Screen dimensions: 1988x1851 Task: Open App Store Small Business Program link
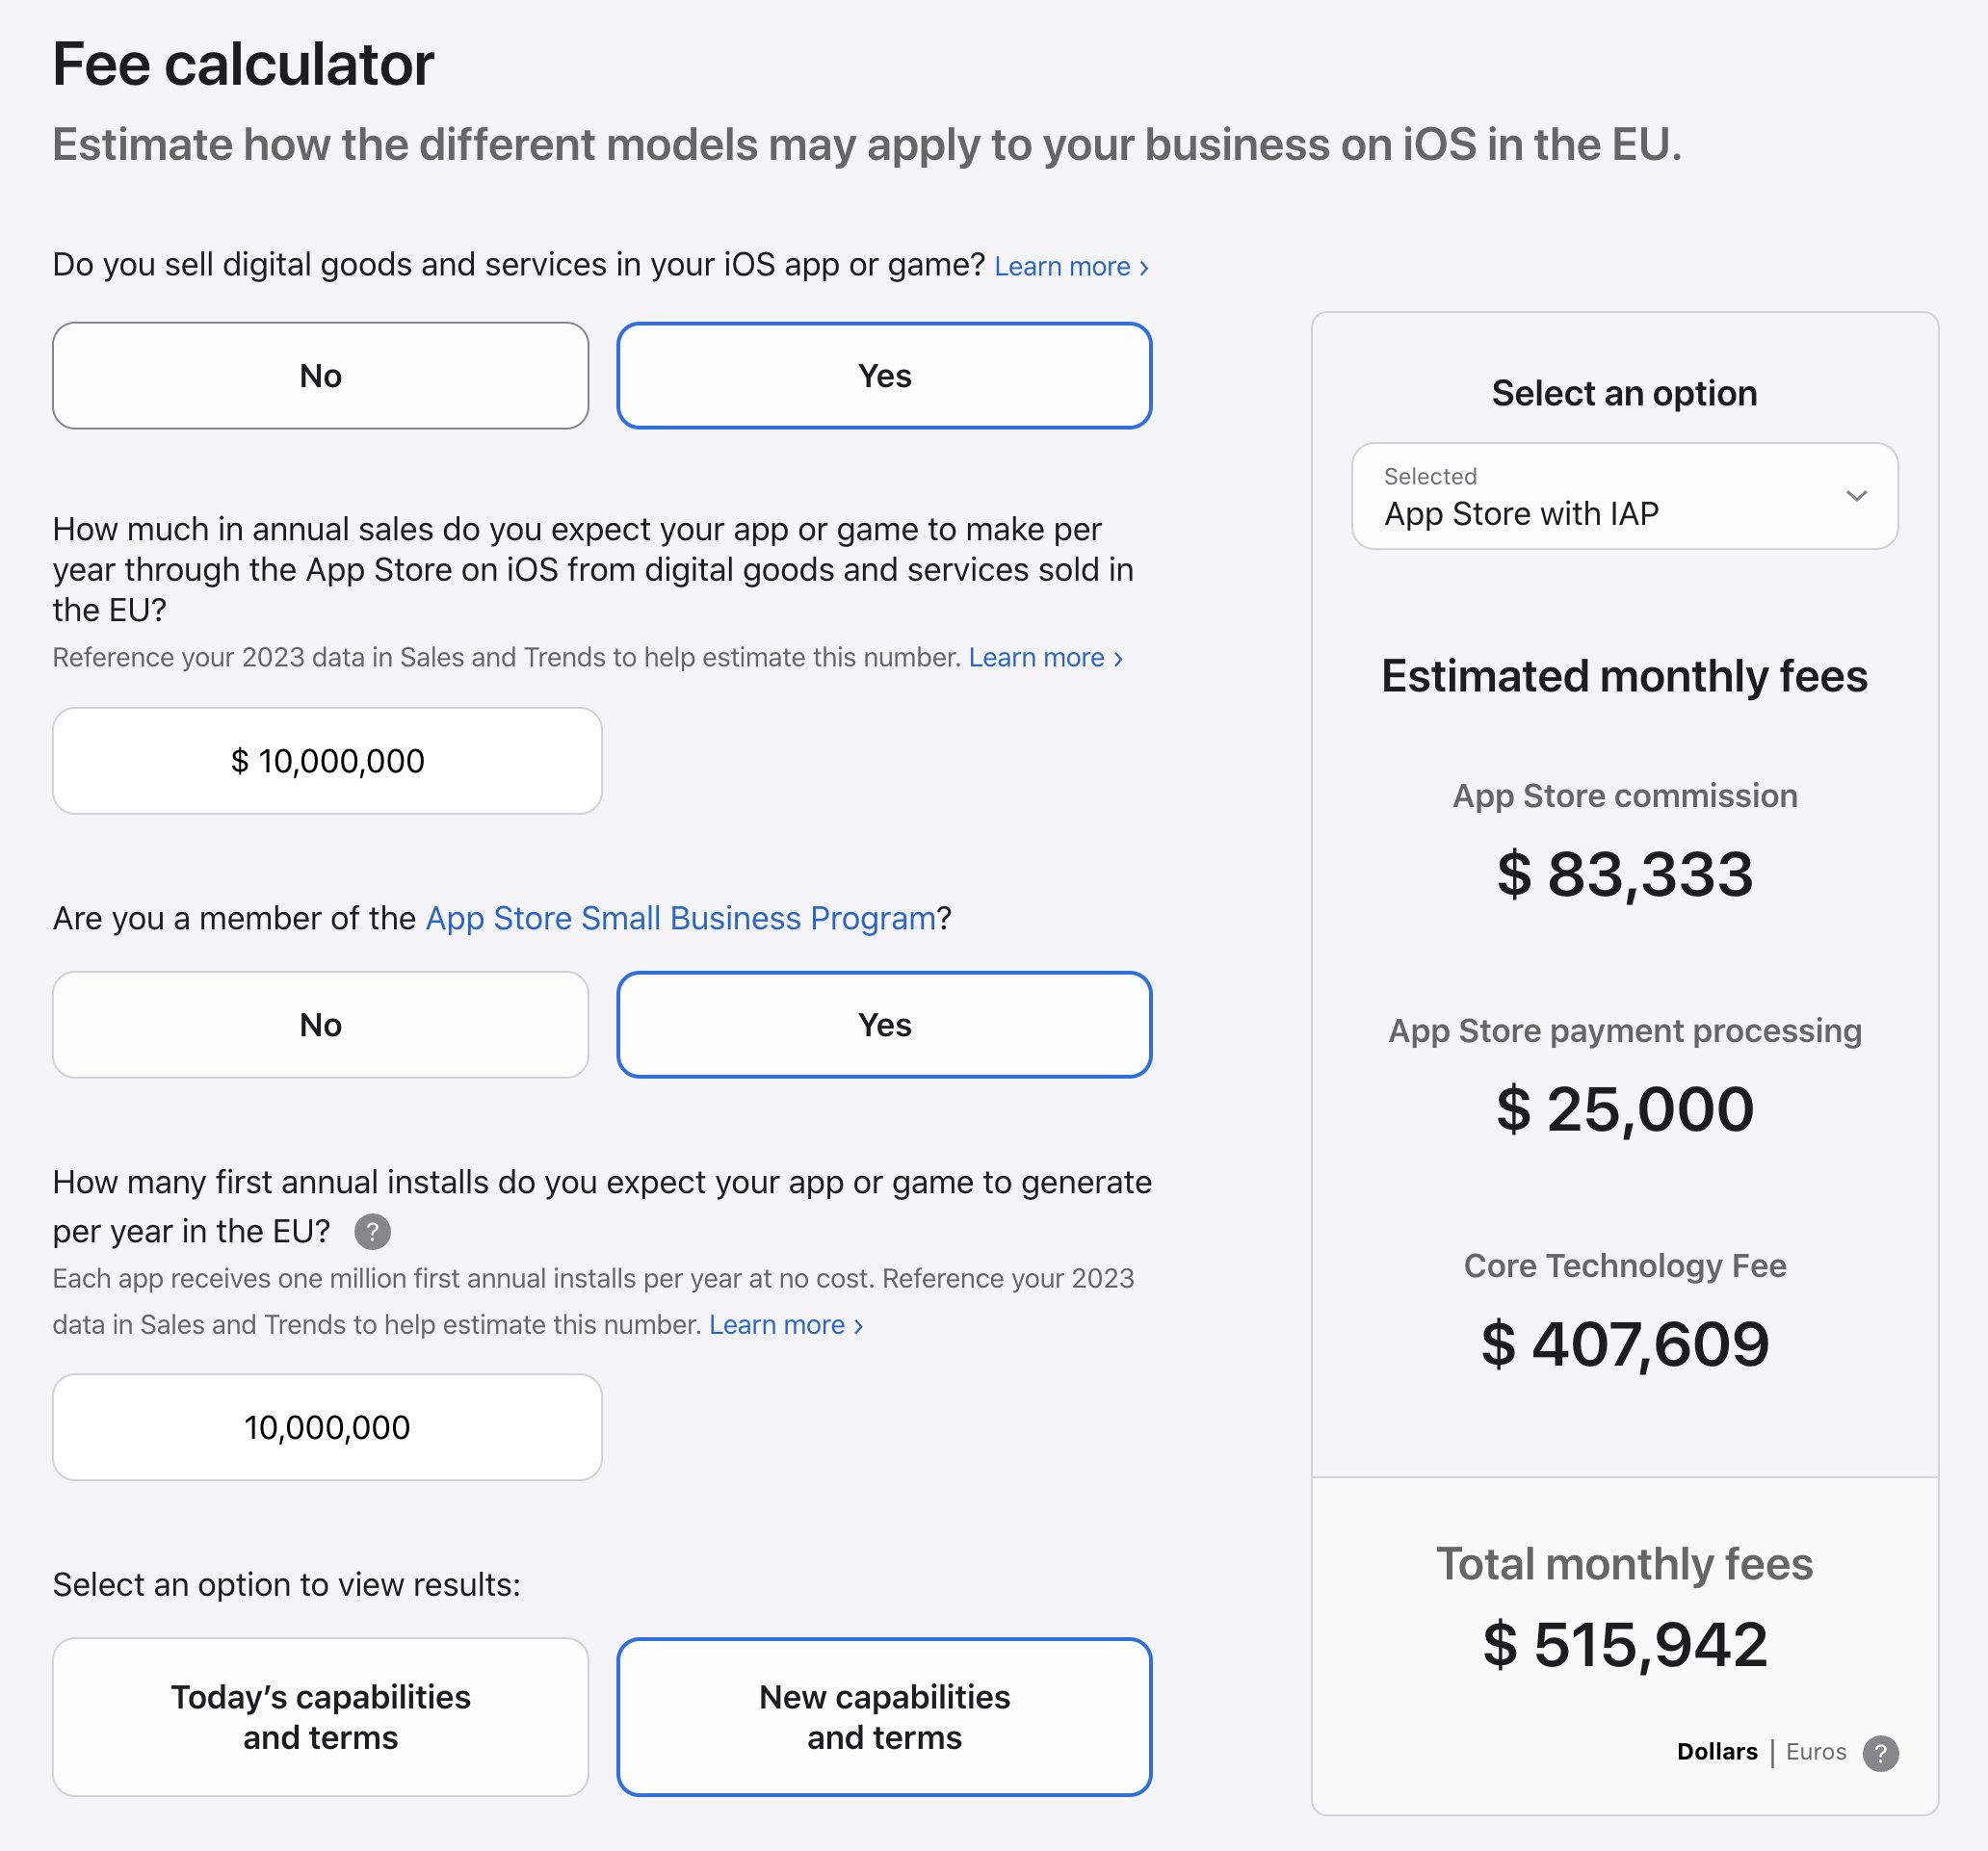tap(680, 918)
